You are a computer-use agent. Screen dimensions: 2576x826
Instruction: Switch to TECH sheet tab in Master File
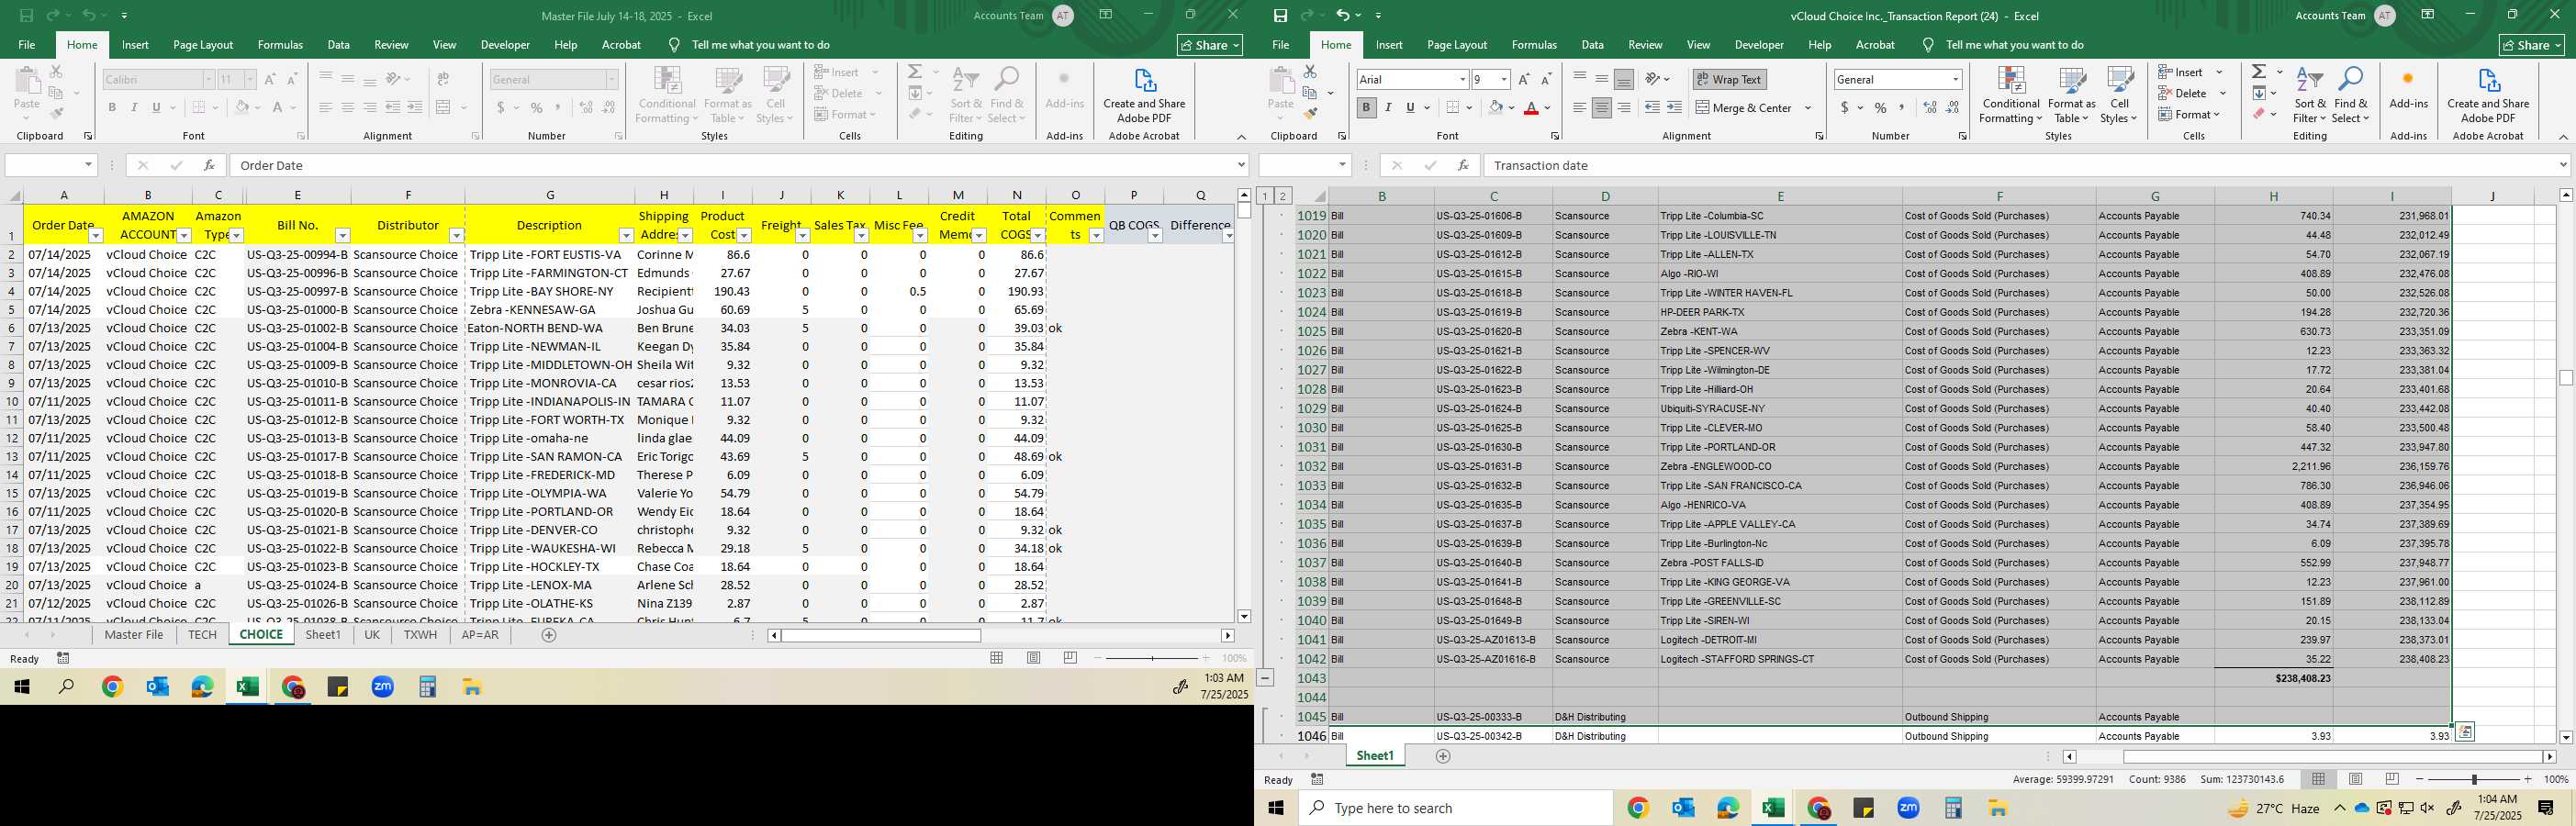click(202, 635)
